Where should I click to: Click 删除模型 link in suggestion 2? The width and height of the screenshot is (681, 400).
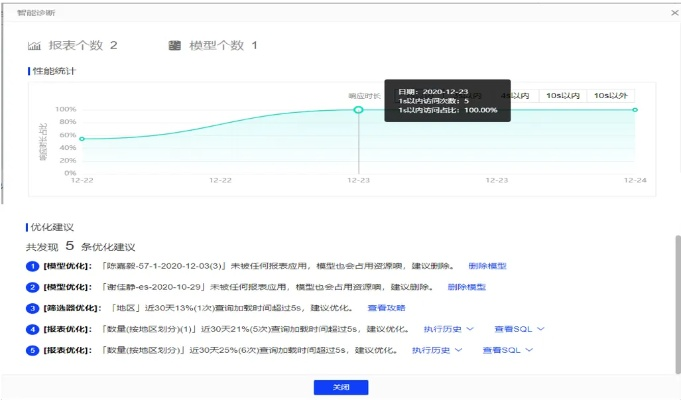tap(466, 287)
